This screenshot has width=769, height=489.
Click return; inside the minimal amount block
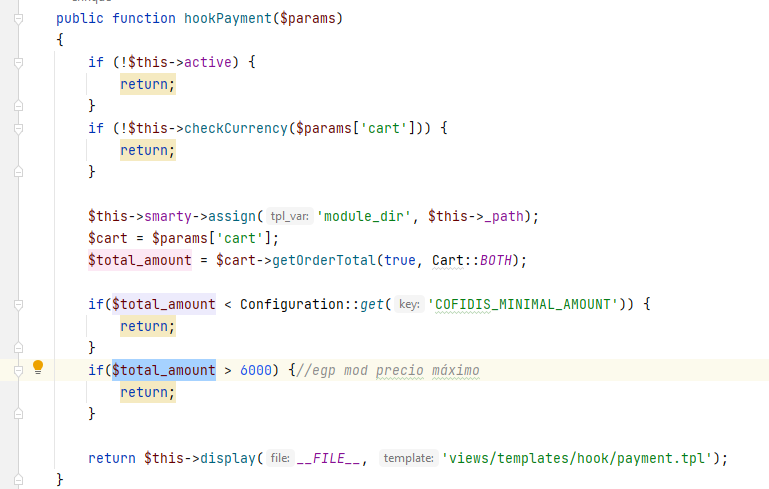[x=148, y=327]
